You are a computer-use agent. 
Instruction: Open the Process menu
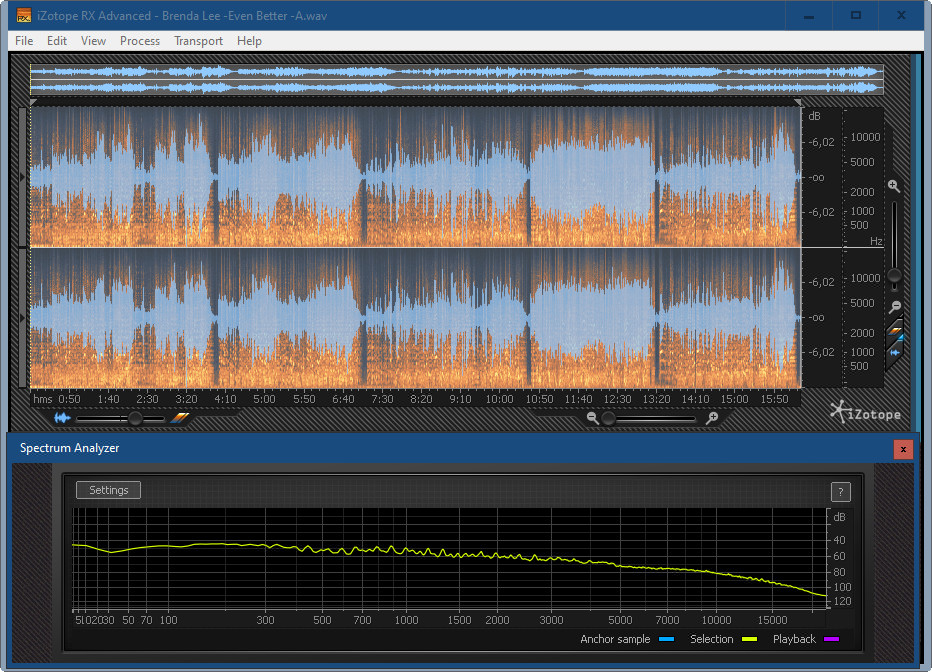click(139, 41)
